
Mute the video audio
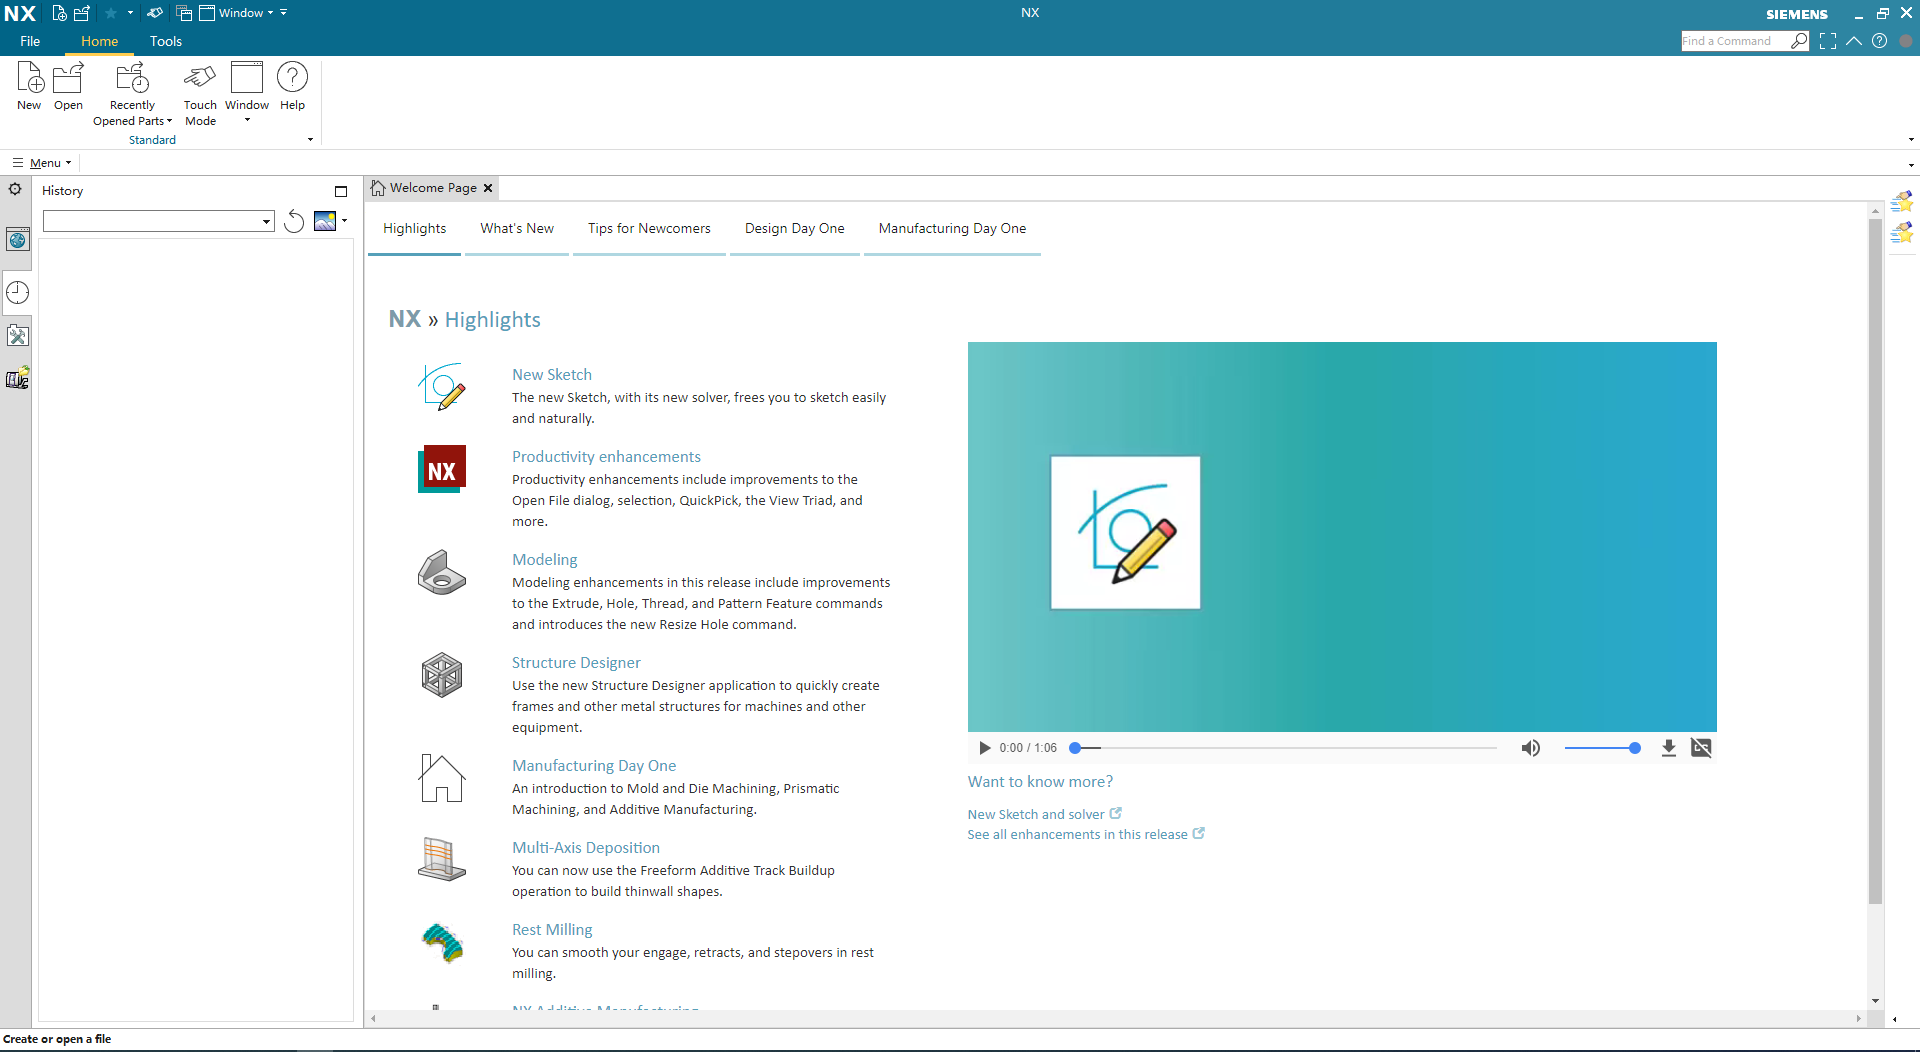click(x=1530, y=748)
